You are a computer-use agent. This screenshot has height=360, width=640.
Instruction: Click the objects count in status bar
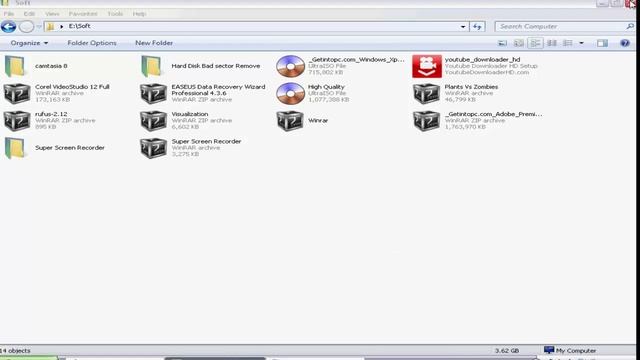[15, 351]
